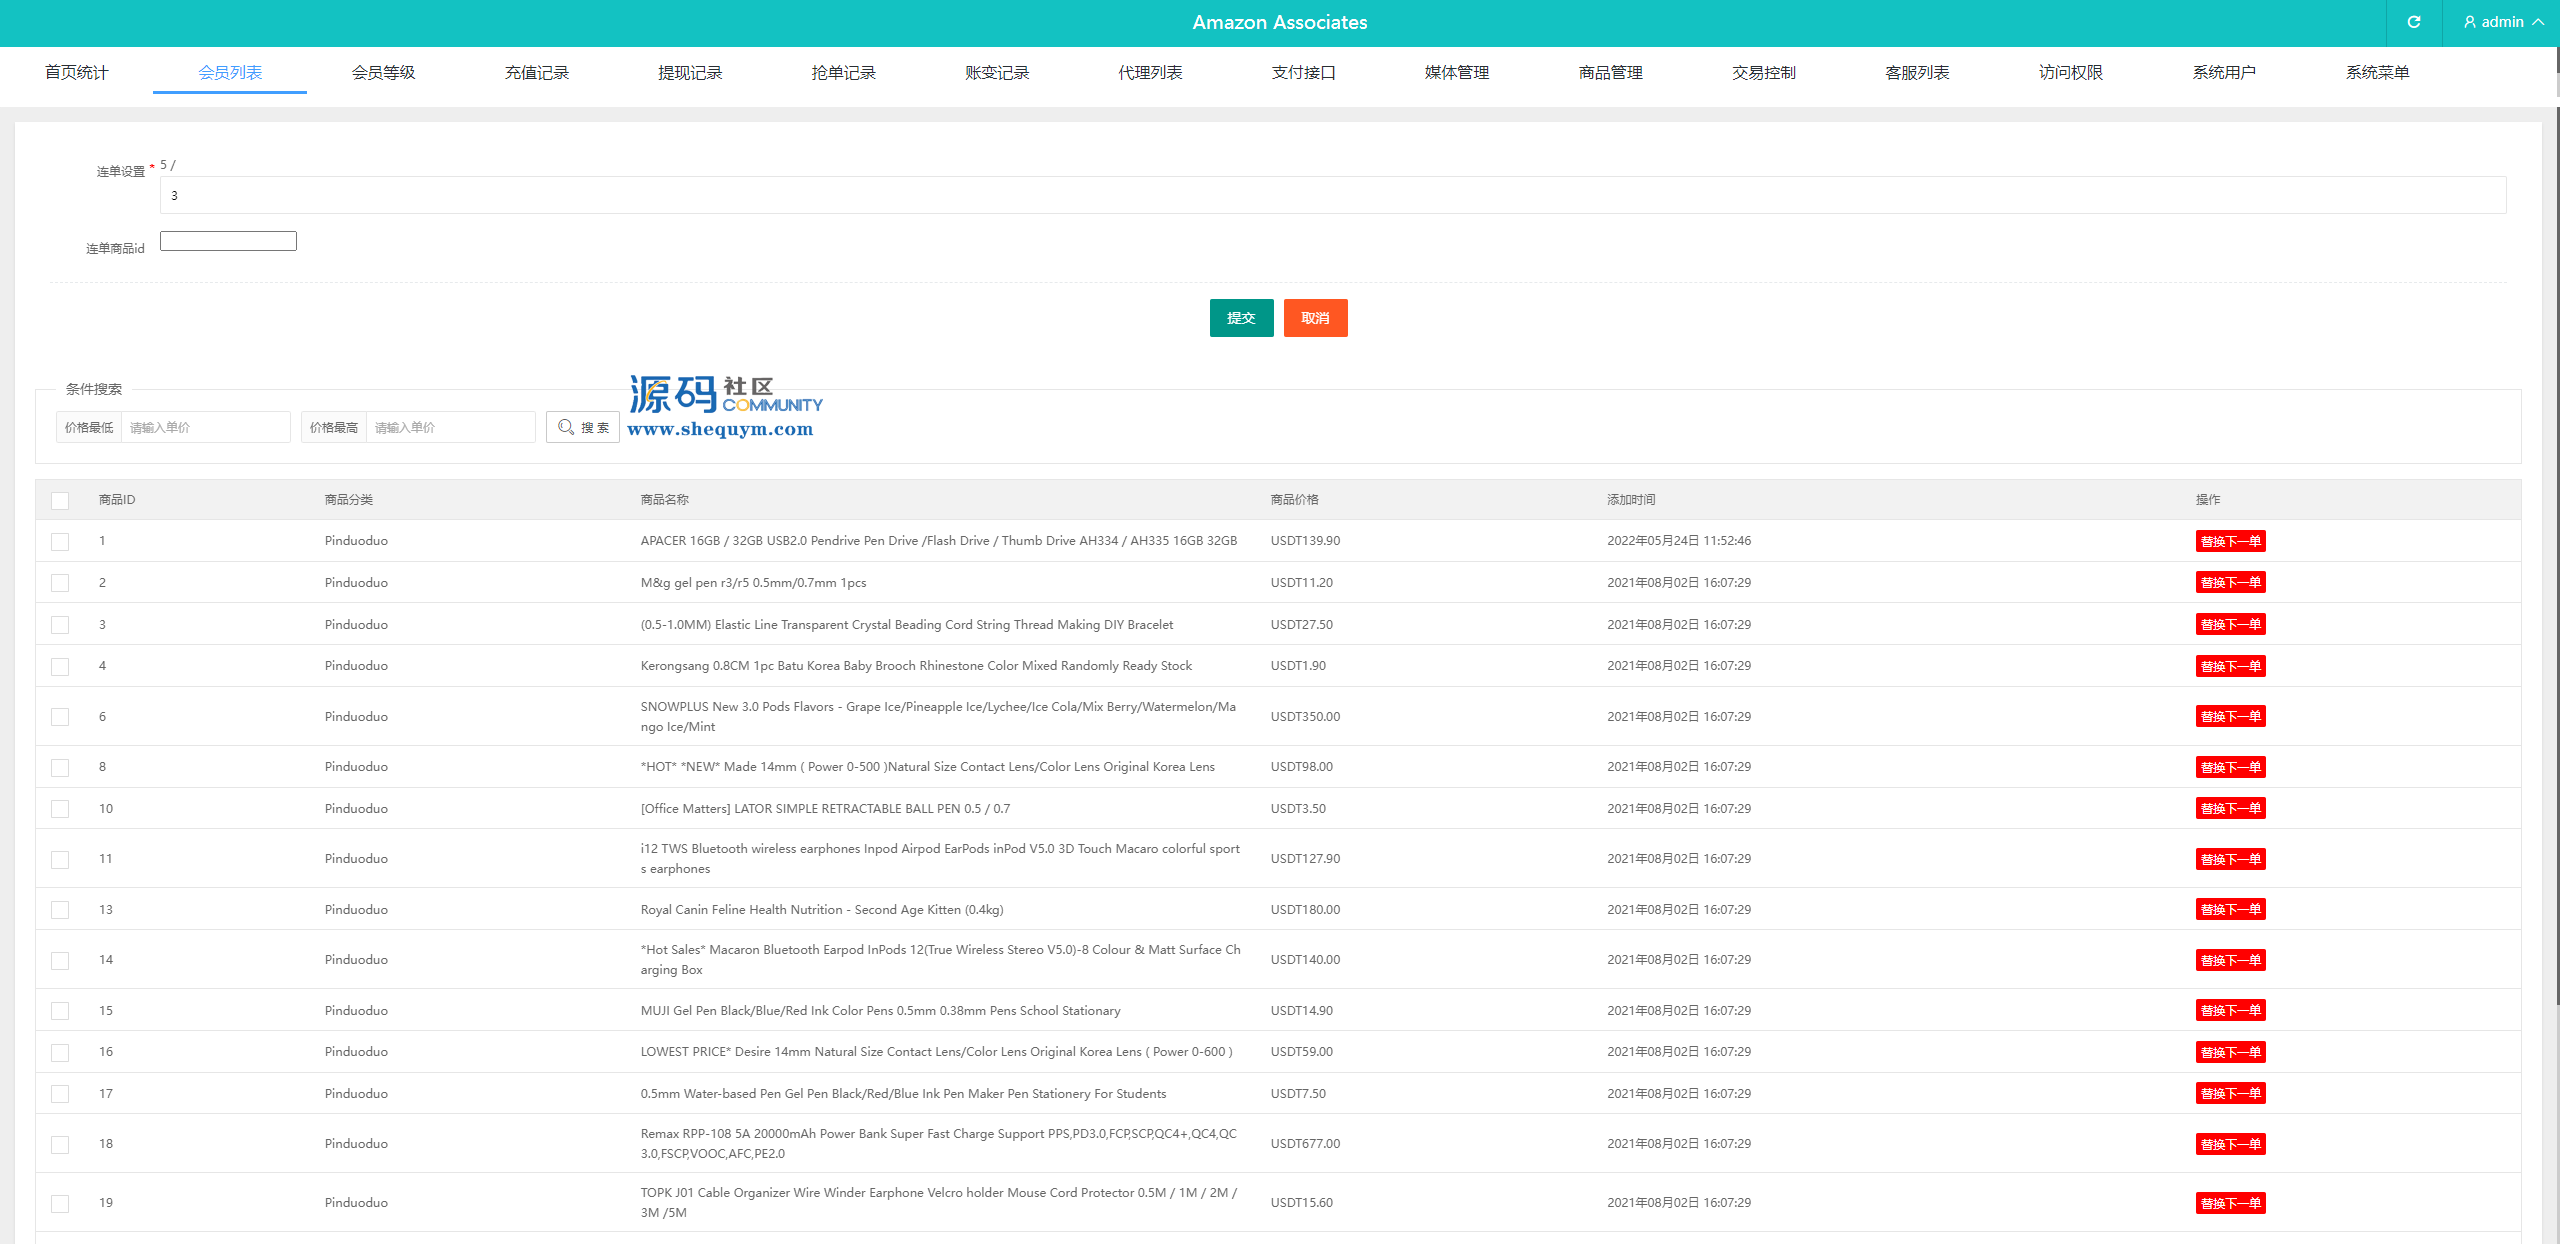
Task: Check the checkbox for product ID 17
Action: [x=60, y=1094]
